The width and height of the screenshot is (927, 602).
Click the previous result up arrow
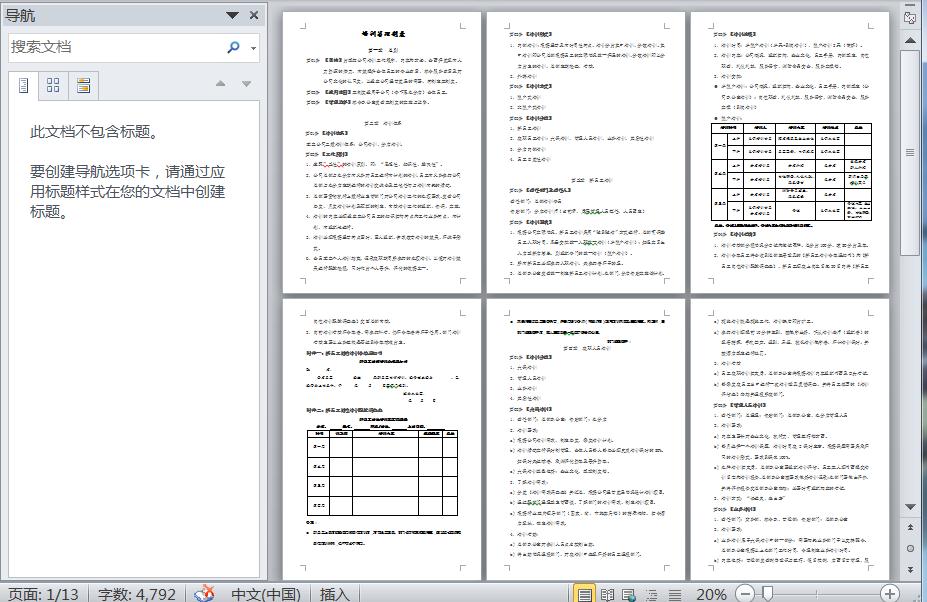(x=221, y=84)
